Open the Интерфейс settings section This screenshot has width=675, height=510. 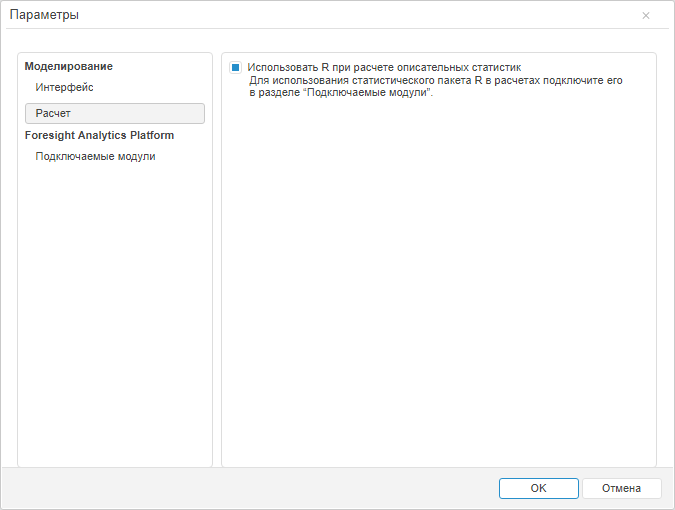tap(64, 87)
